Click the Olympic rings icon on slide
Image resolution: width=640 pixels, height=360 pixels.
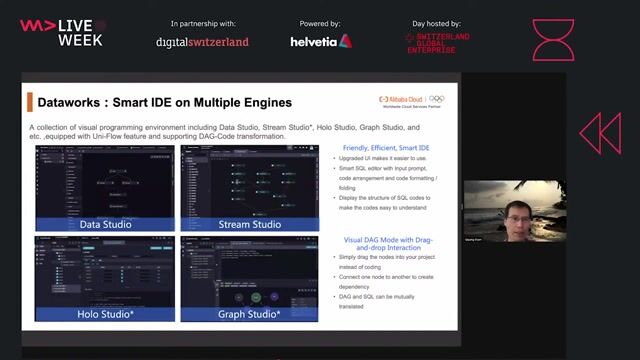[x=436, y=99]
